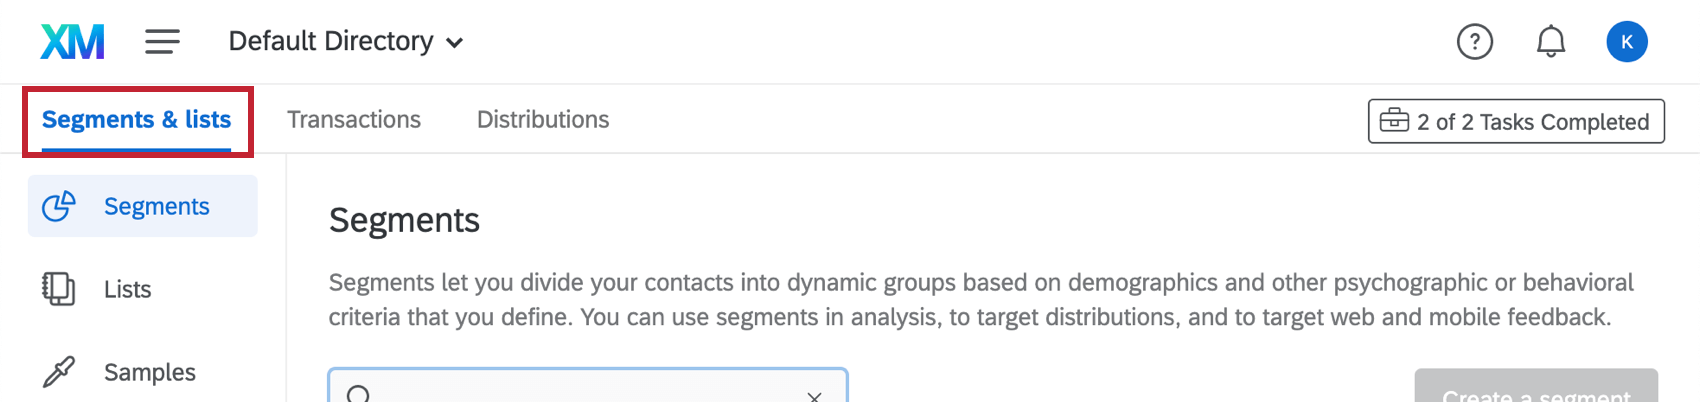
Task: Focus the segments search input field
Action: pyautogui.click(x=588, y=392)
